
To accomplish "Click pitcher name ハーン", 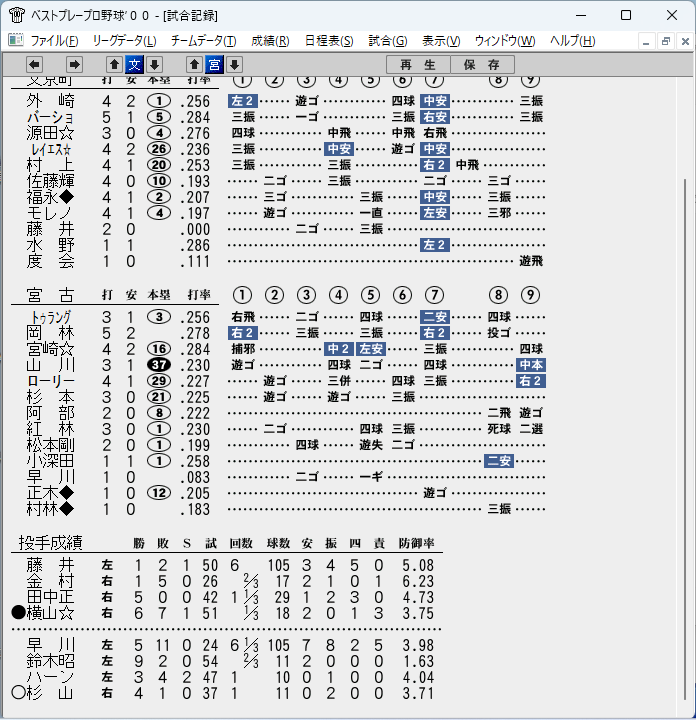I will pos(51,677).
